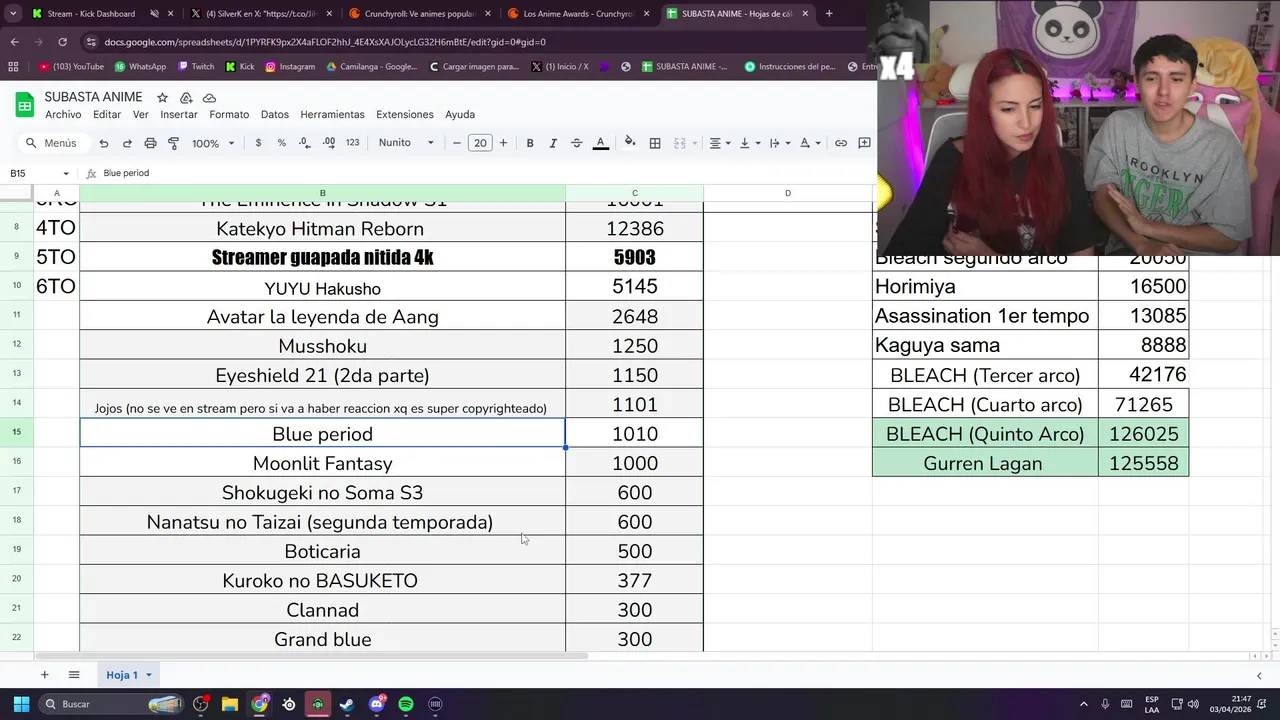This screenshot has width=1280, height=720.
Task: Open text wrapping dropdown
Action: click(779, 143)
